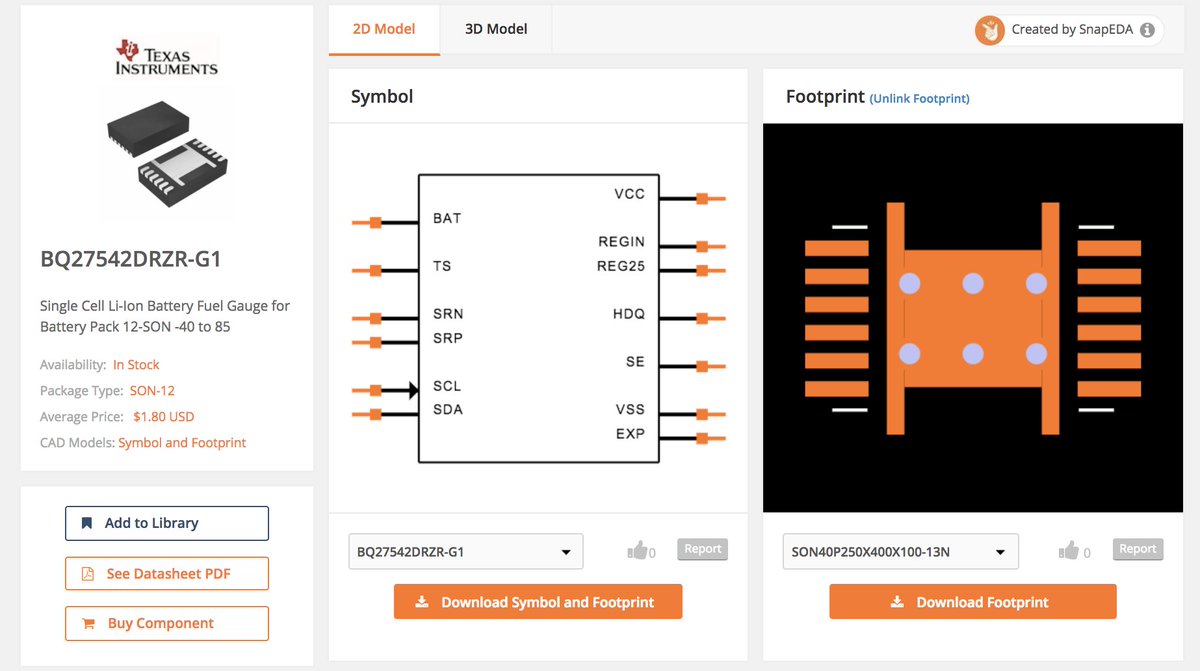This screenshot has width=1200, height=671.
Task: Click the REGIN pin label
Action: 621,242
